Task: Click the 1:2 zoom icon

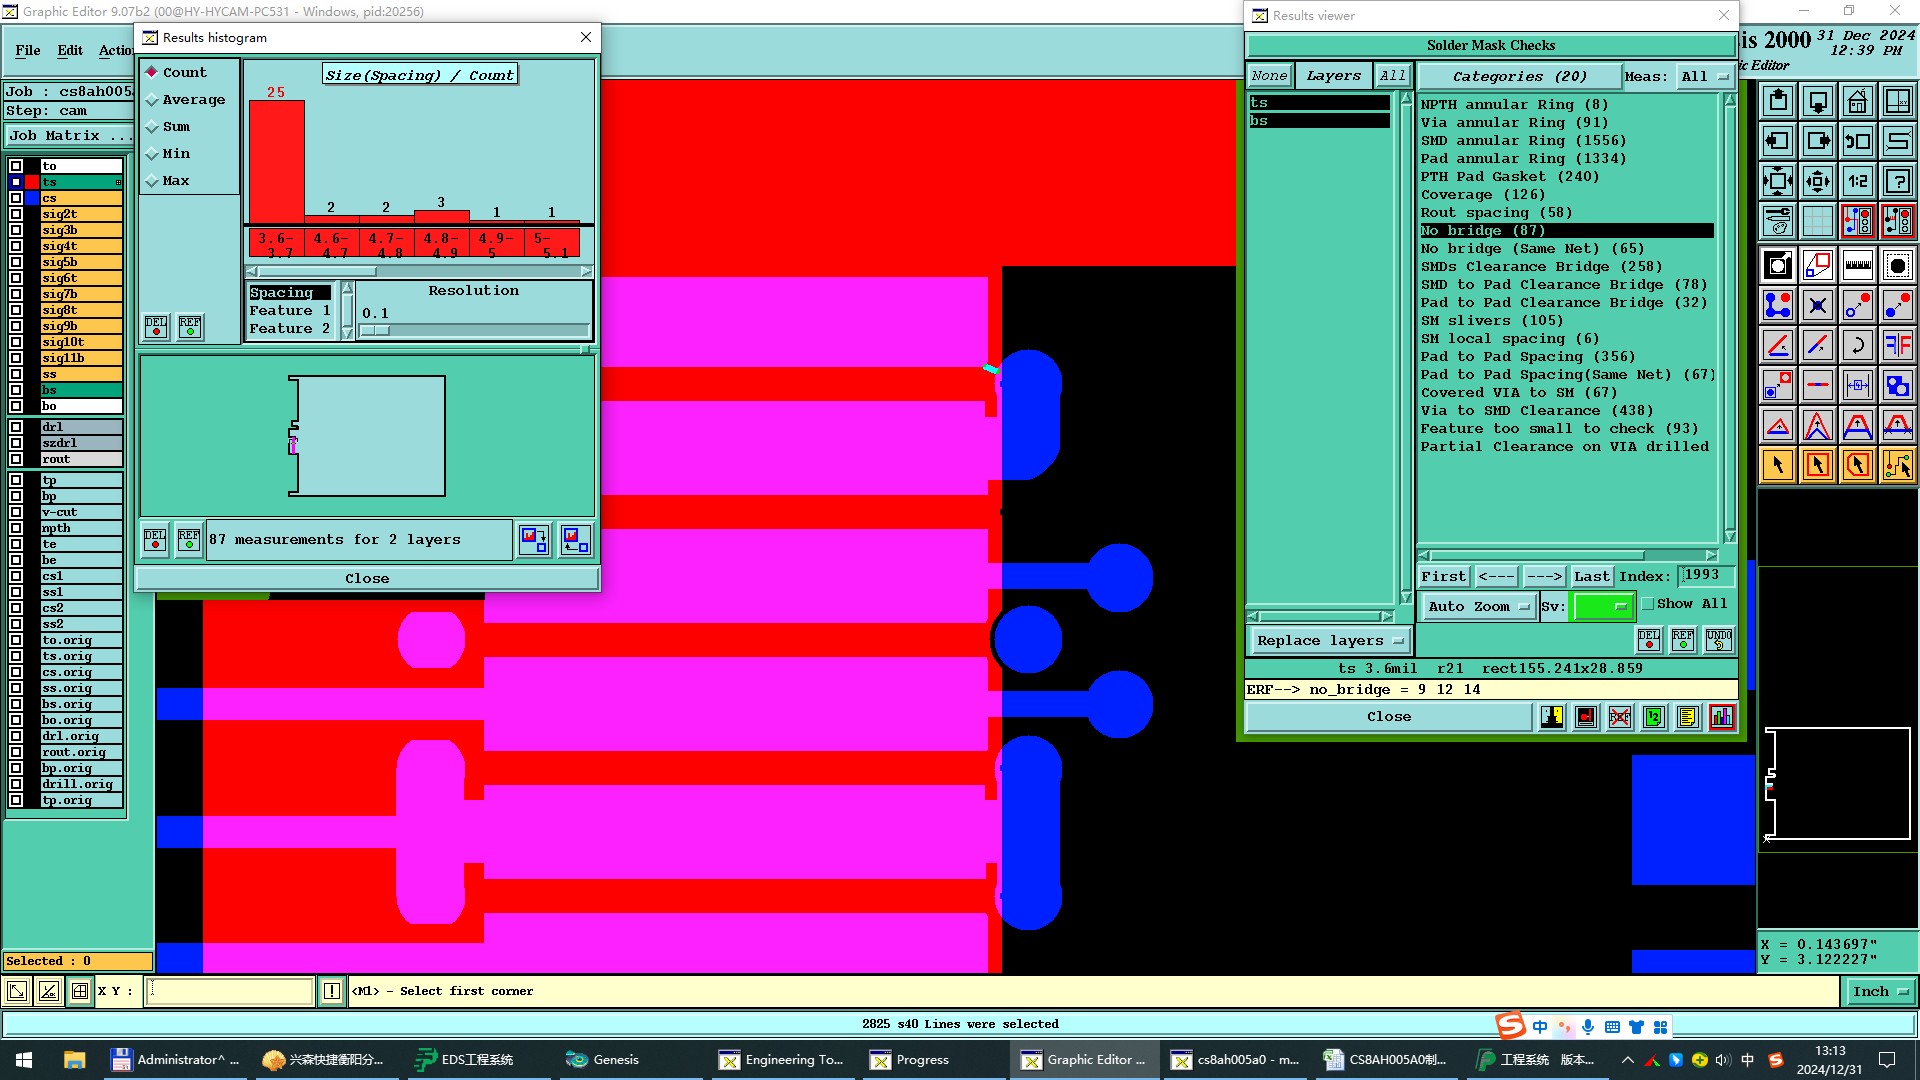Action: [1857, 181]
